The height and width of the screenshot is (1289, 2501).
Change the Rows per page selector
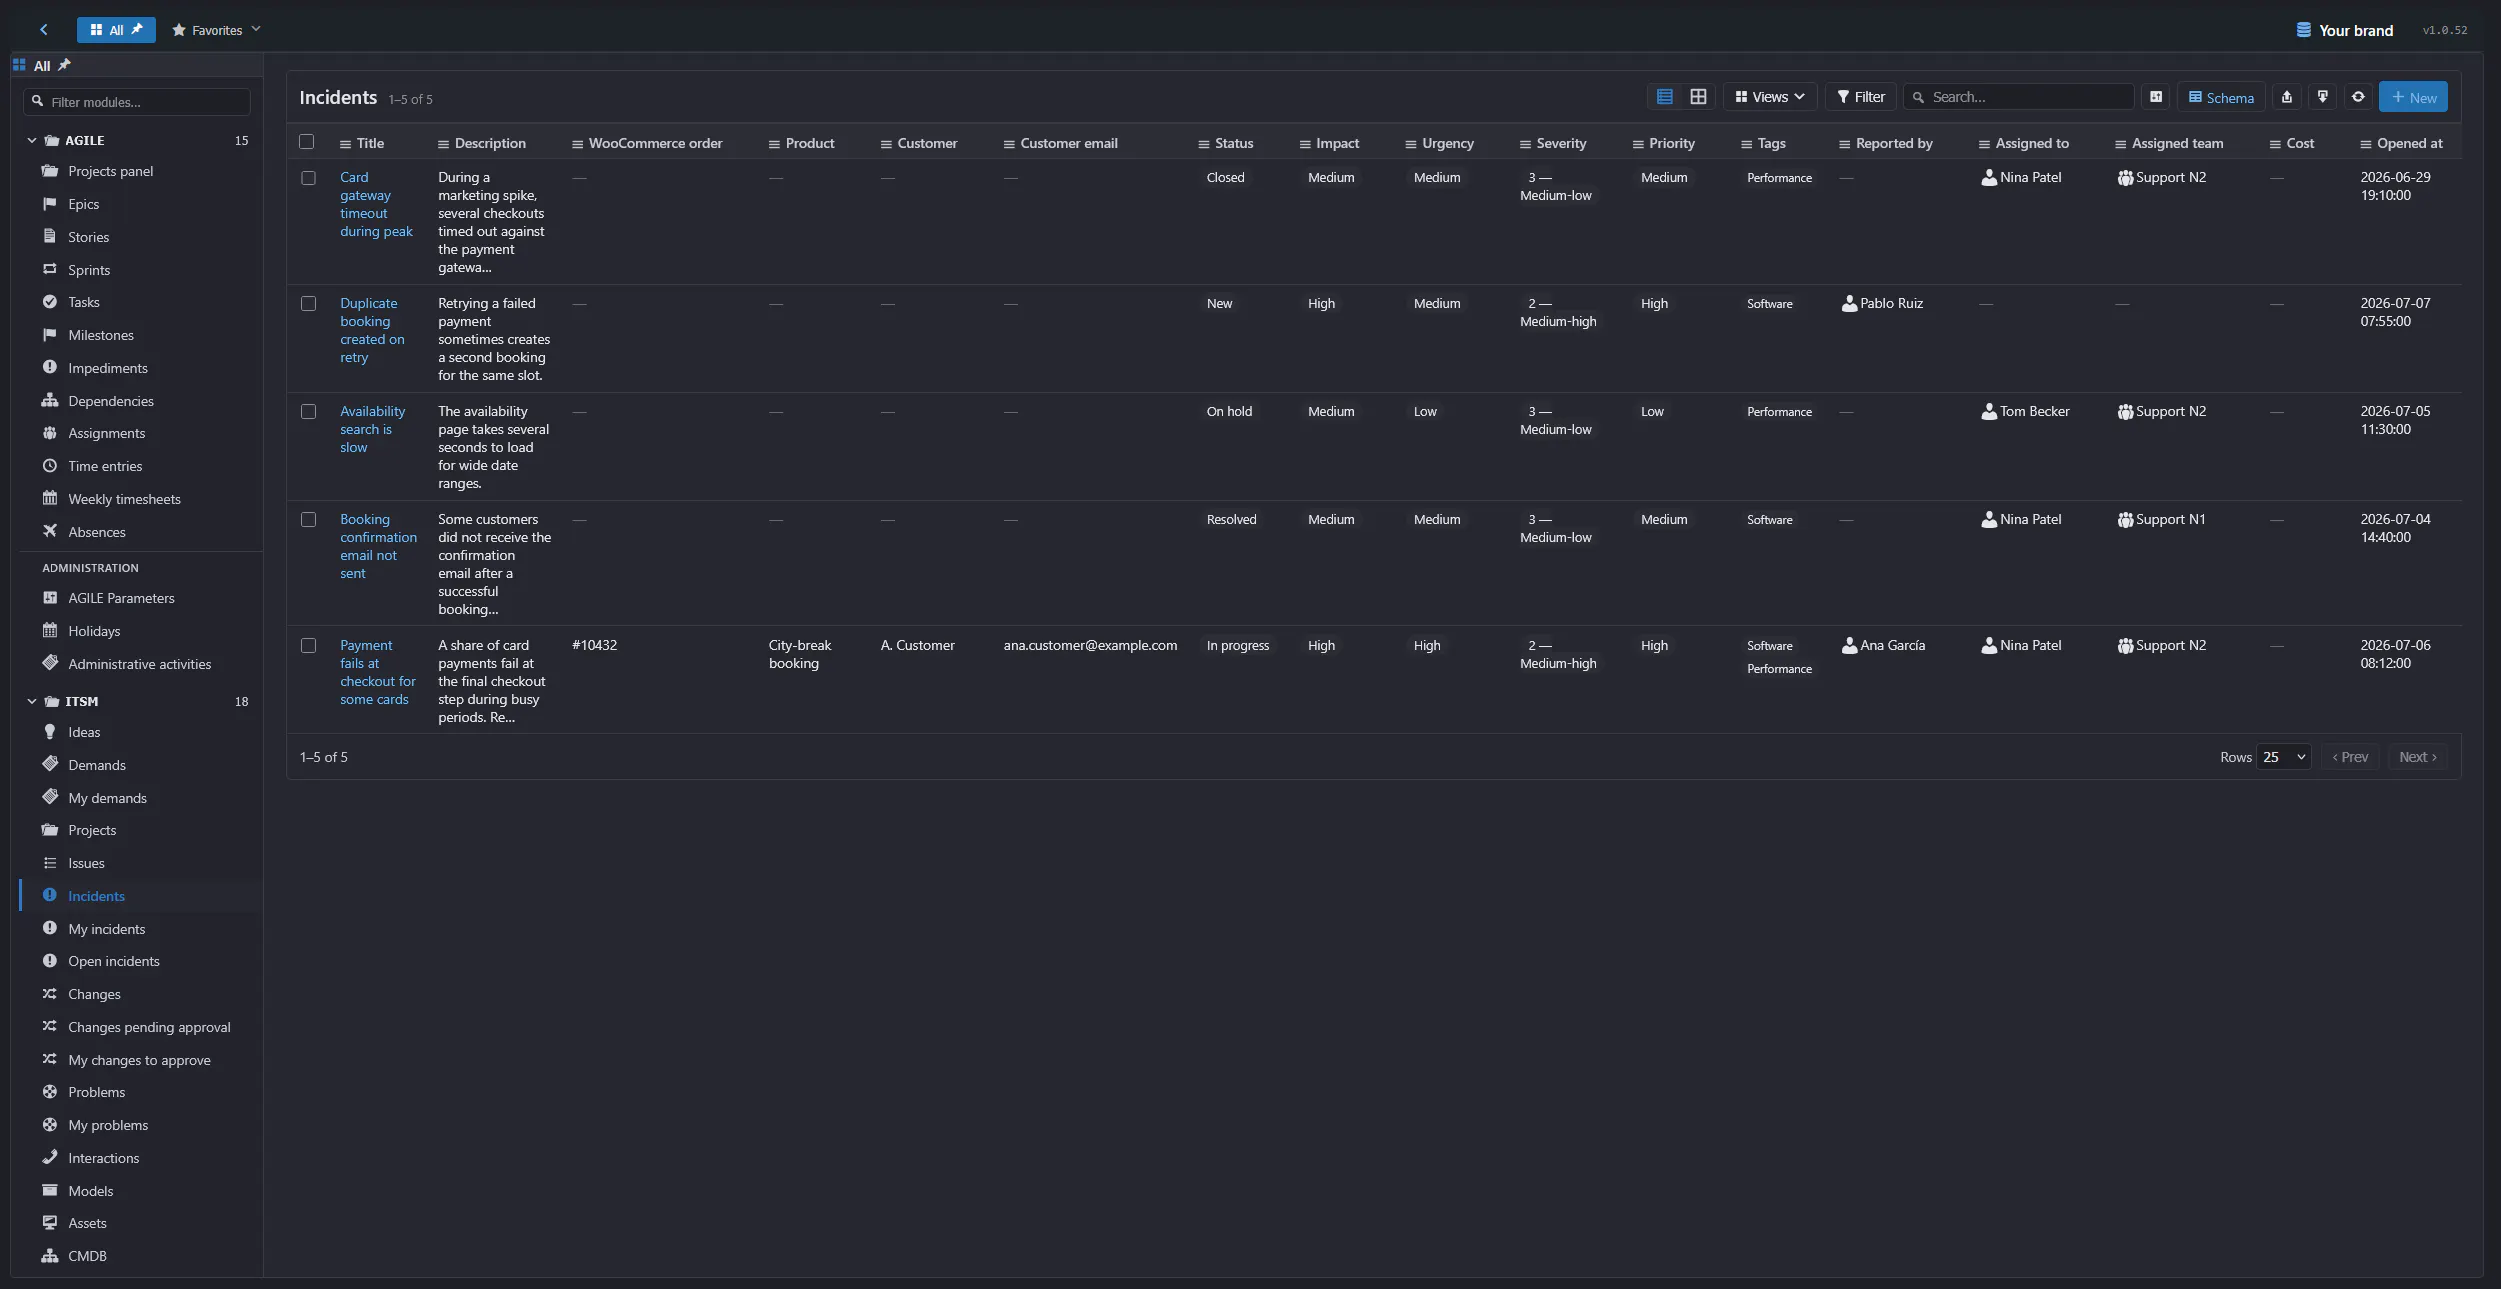tap(2283, 757)
